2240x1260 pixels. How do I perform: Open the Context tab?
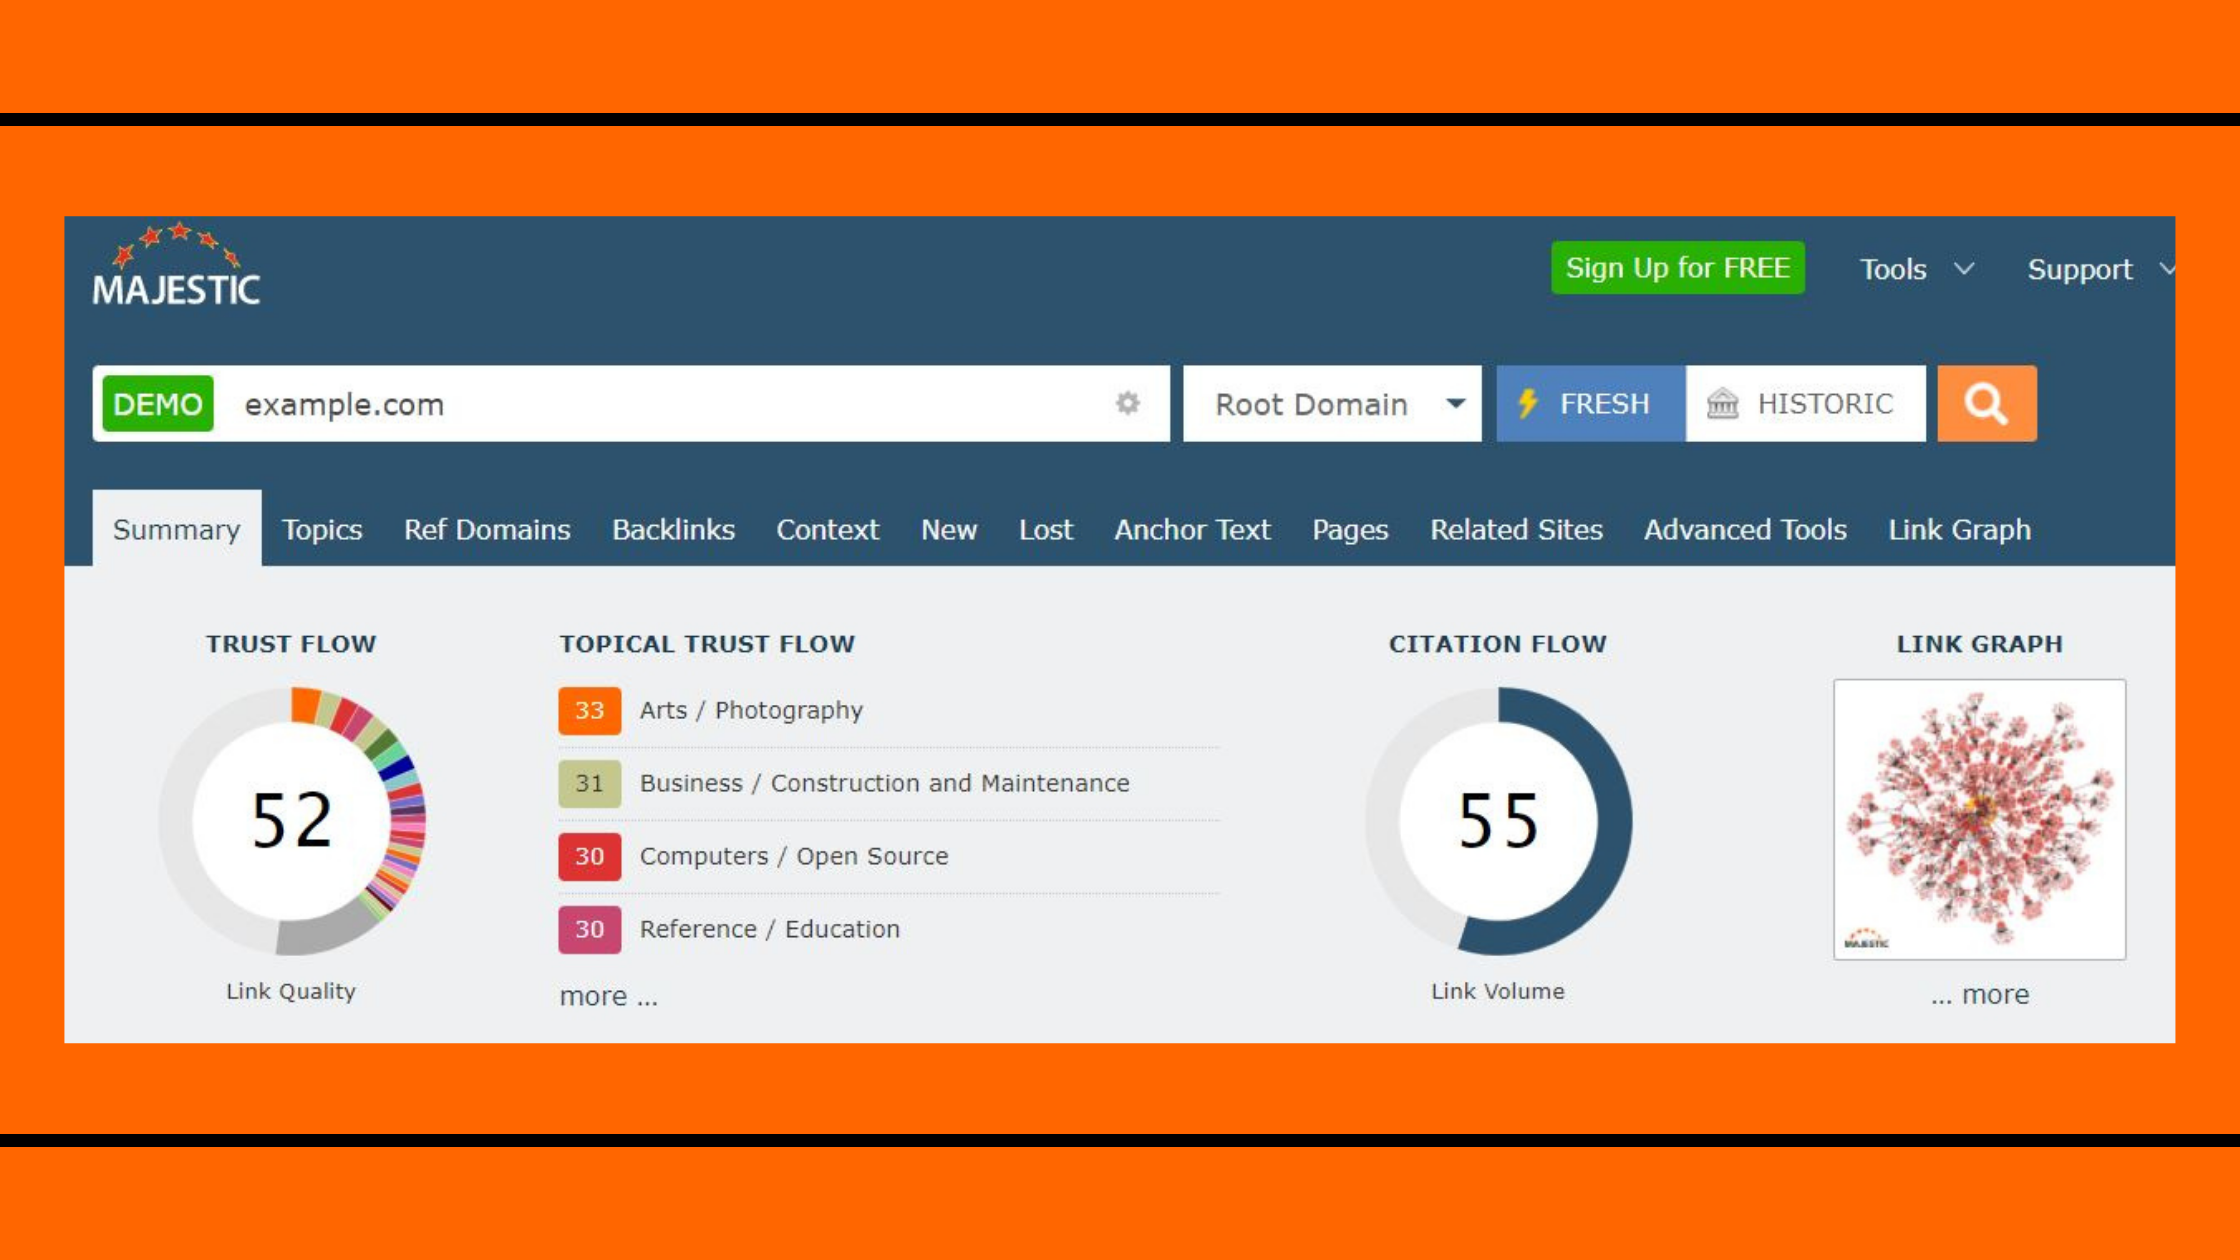(x=828, y=529)
